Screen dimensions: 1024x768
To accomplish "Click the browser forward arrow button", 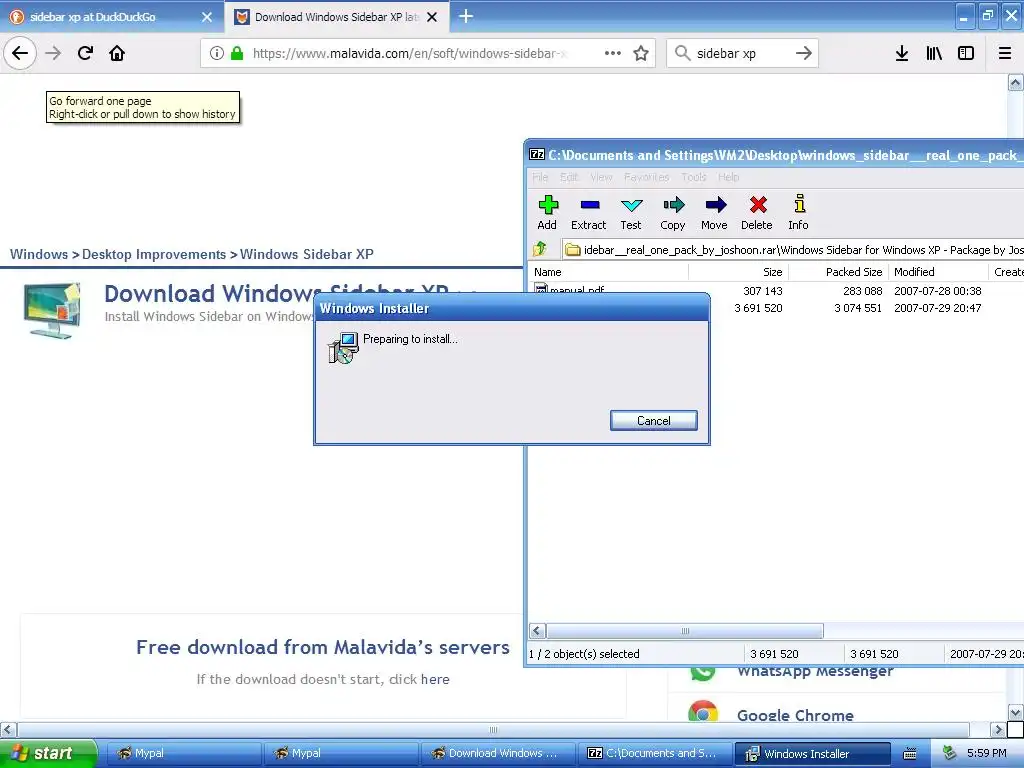I will point(54,53).
